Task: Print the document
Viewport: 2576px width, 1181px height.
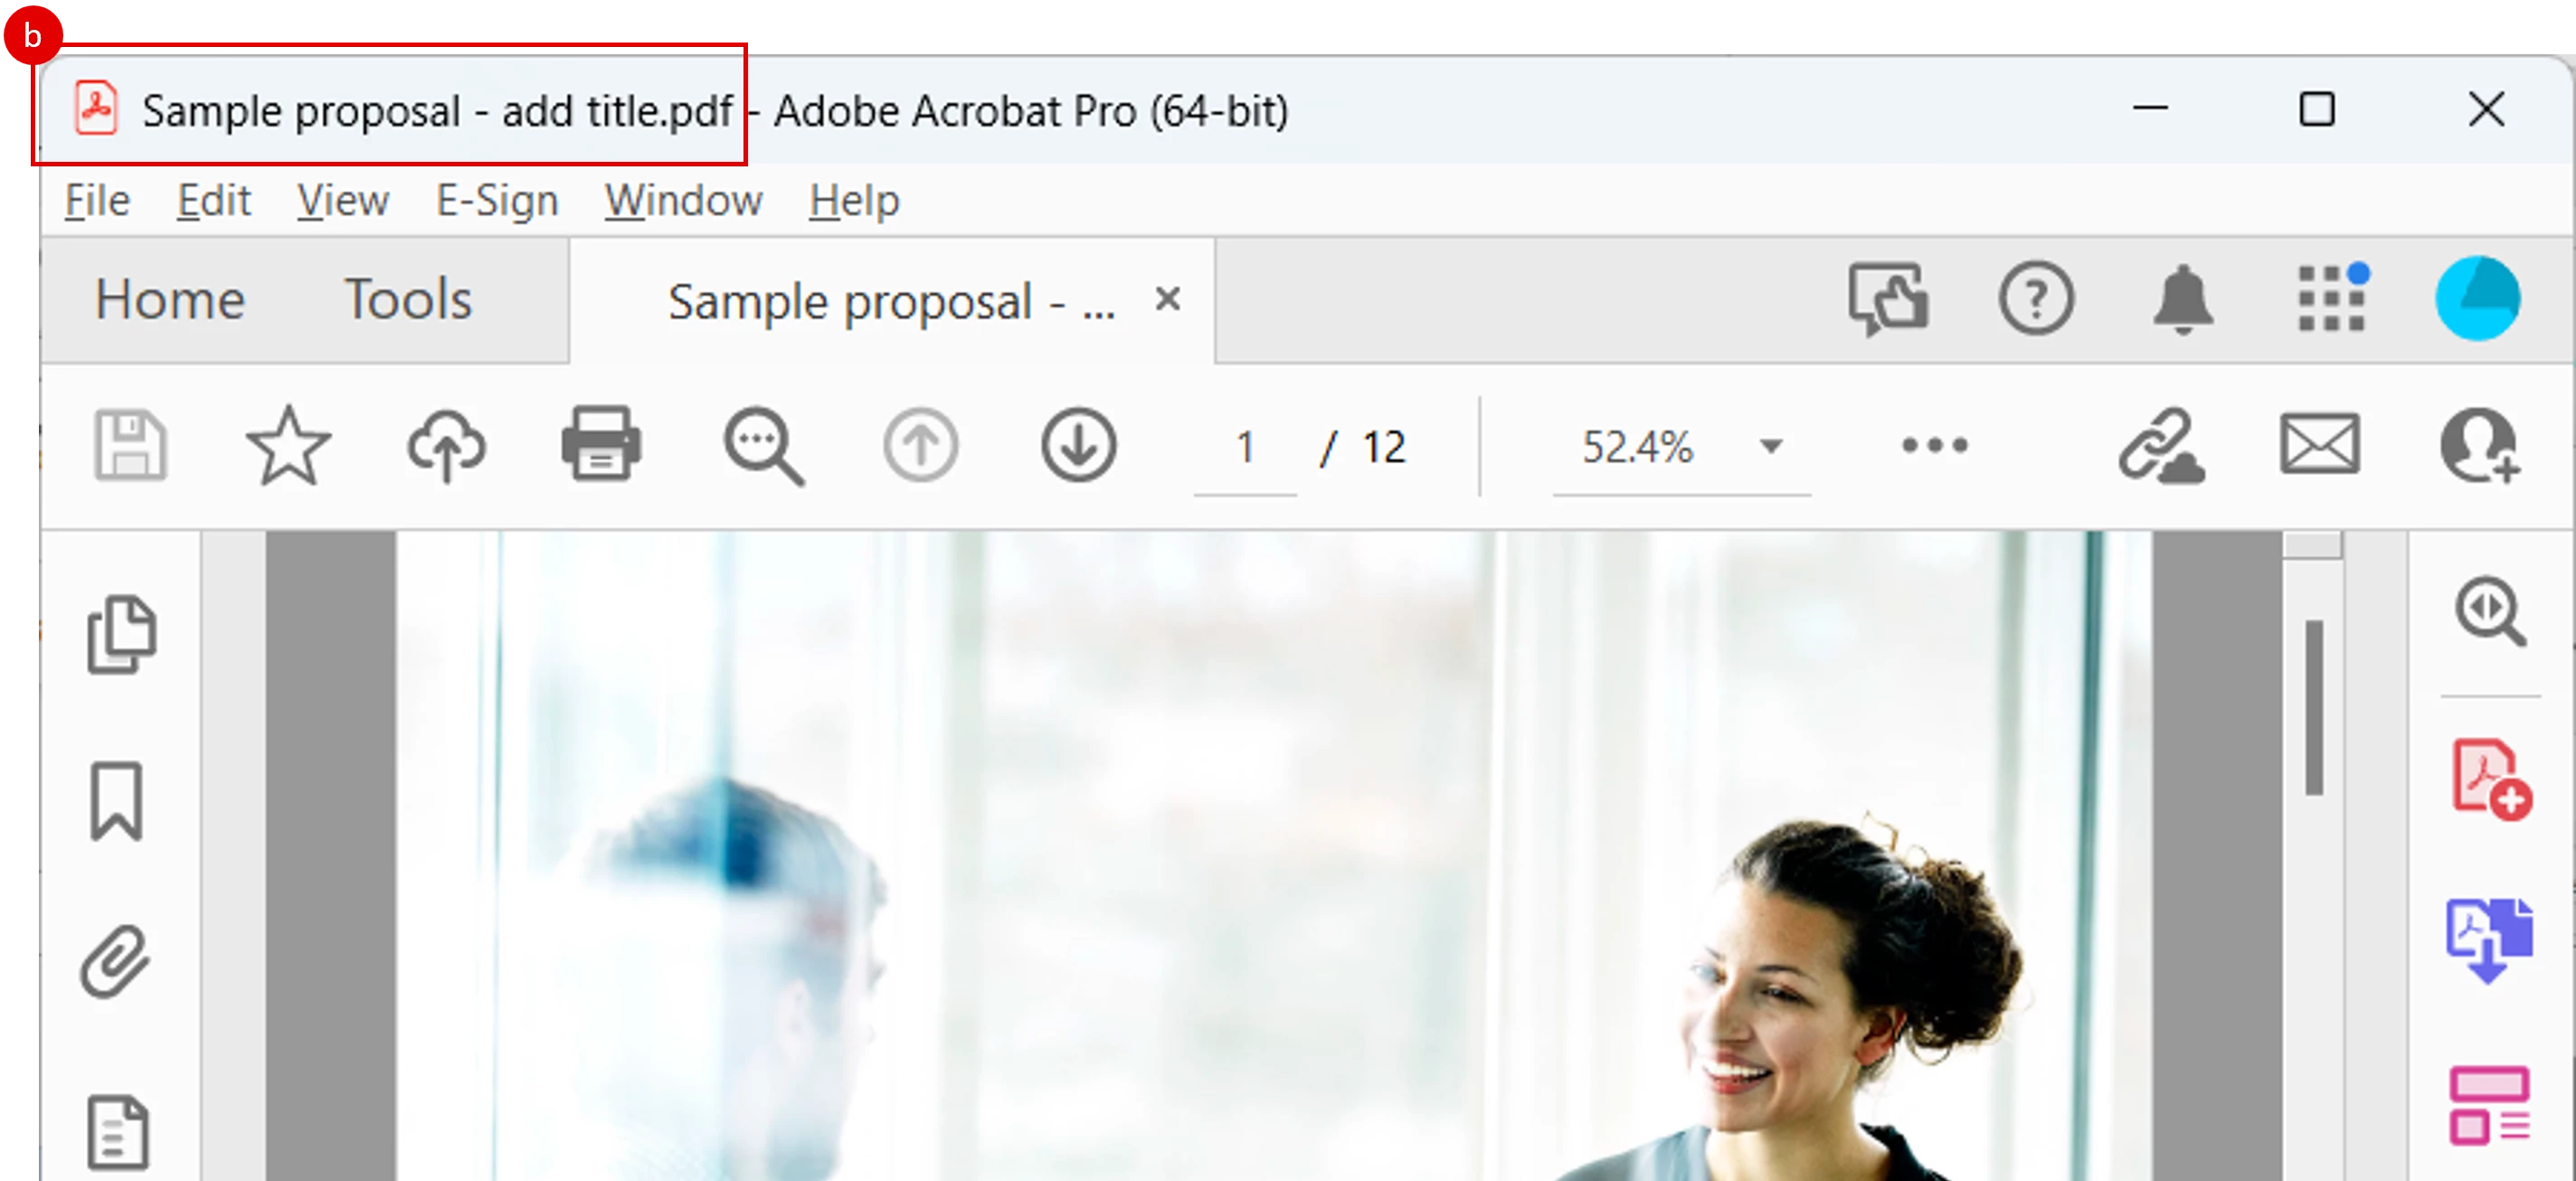Action: [x=601, y=444]
